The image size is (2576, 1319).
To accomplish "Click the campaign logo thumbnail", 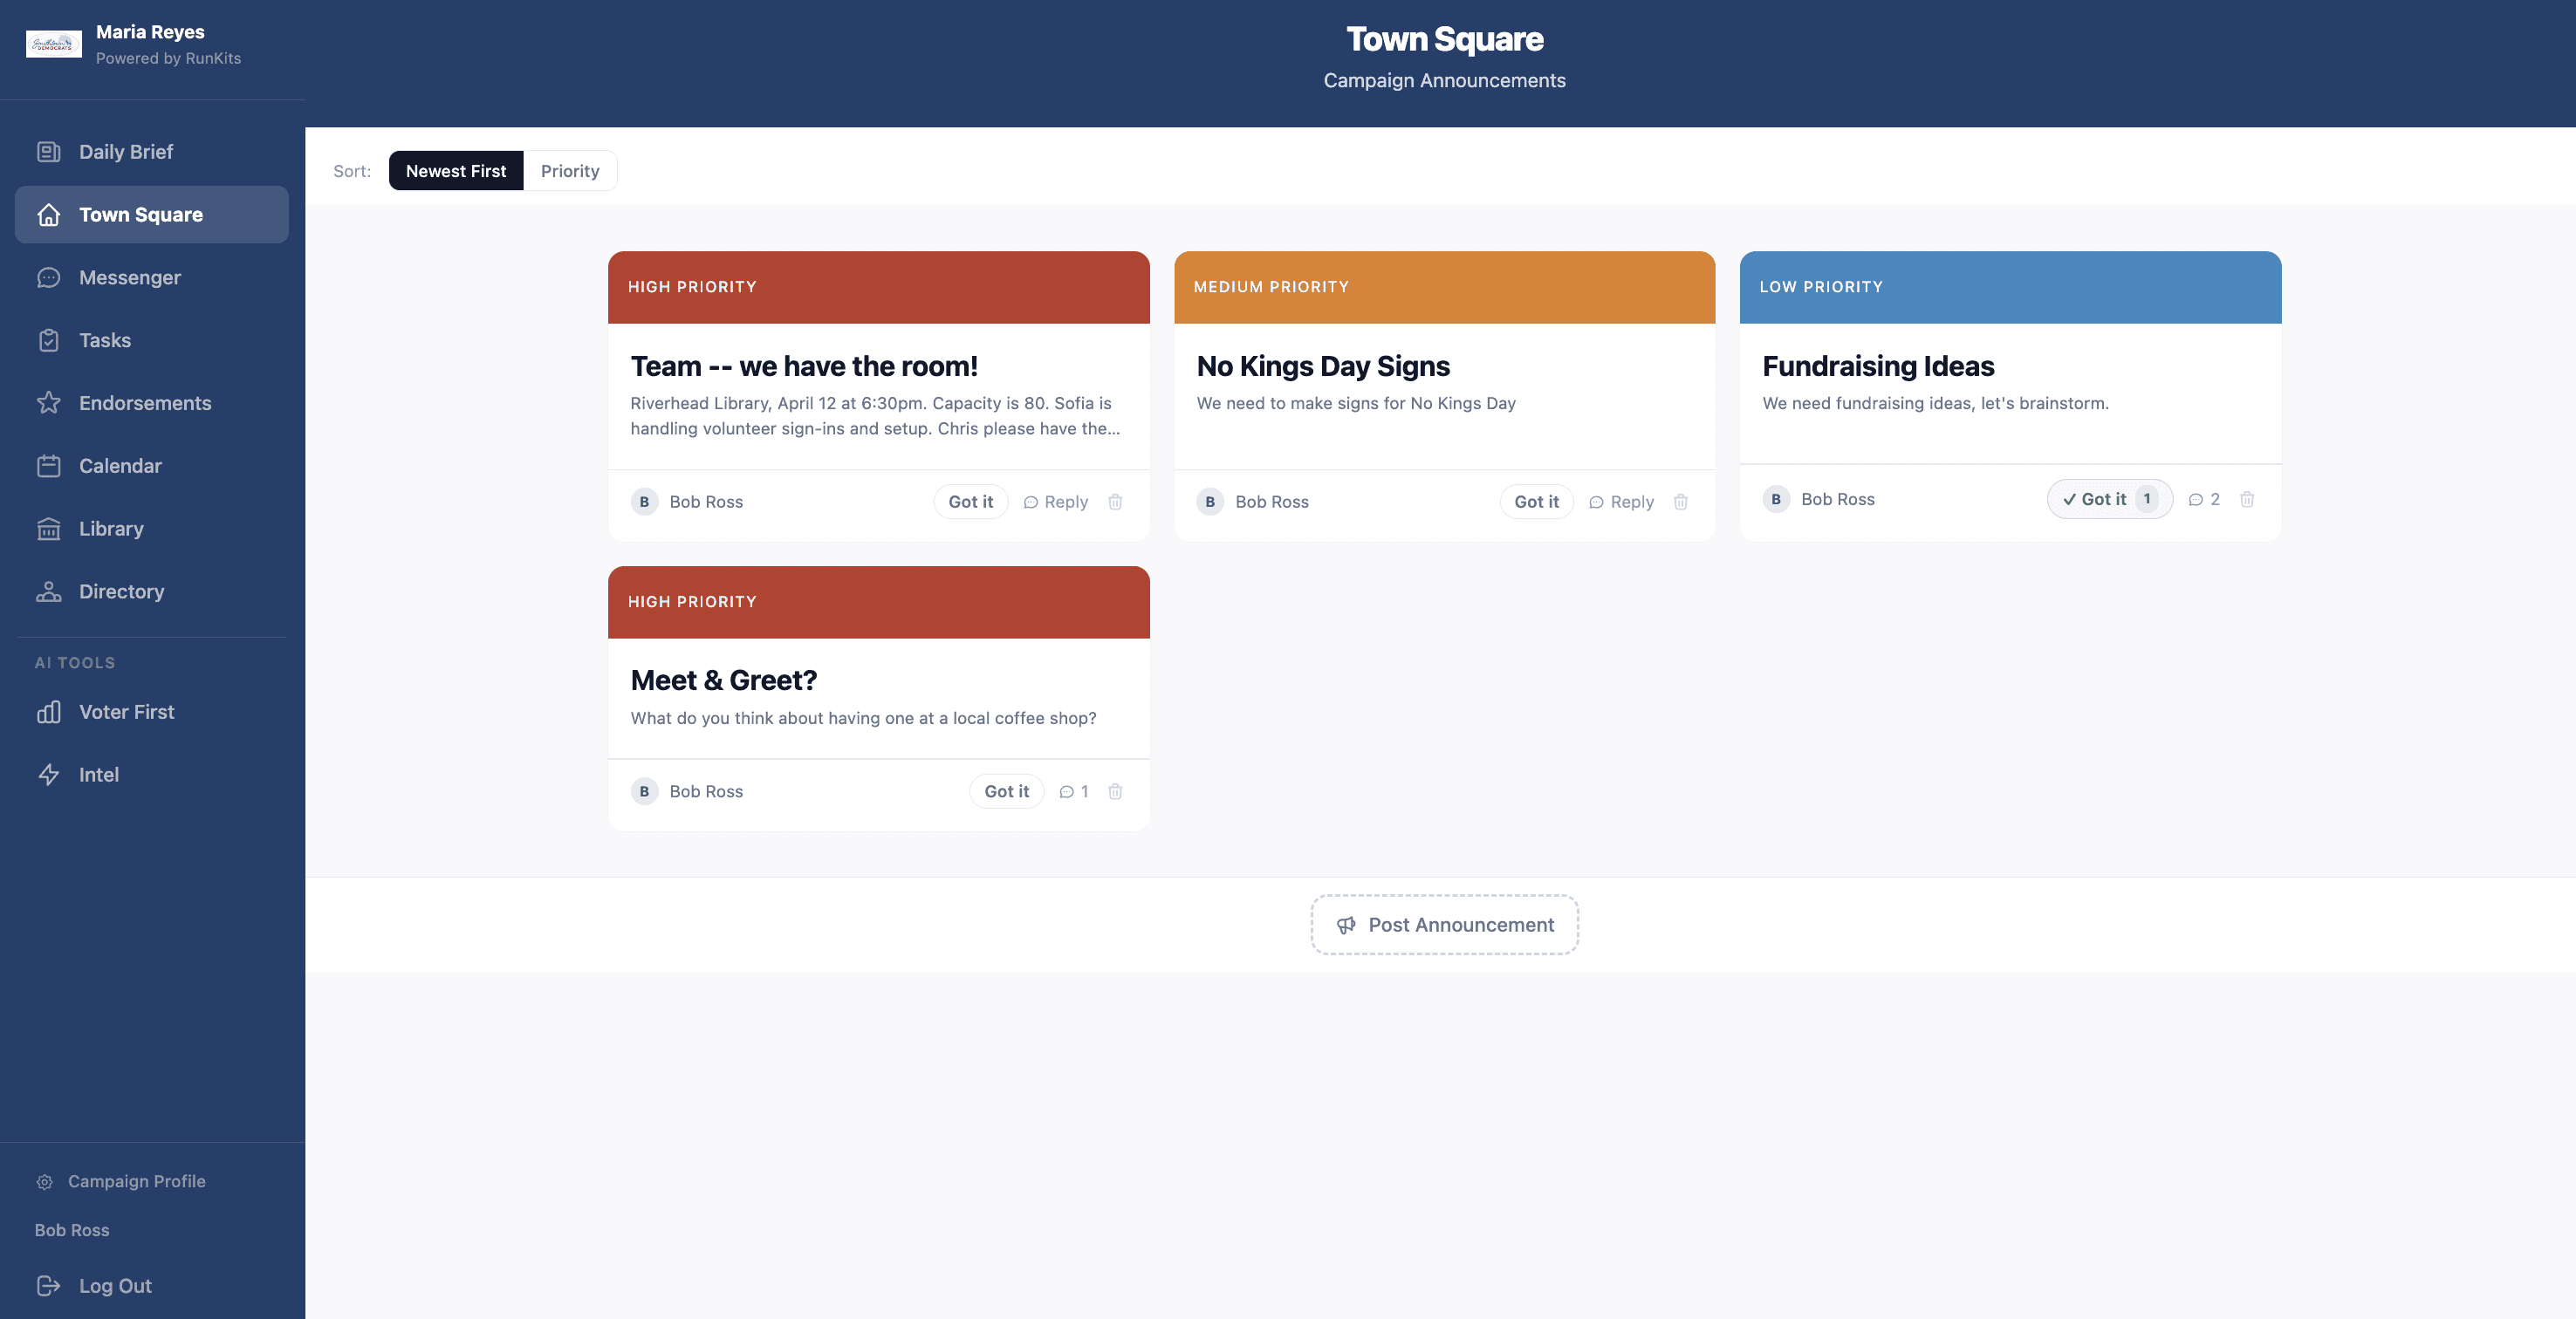I will 53,44.
